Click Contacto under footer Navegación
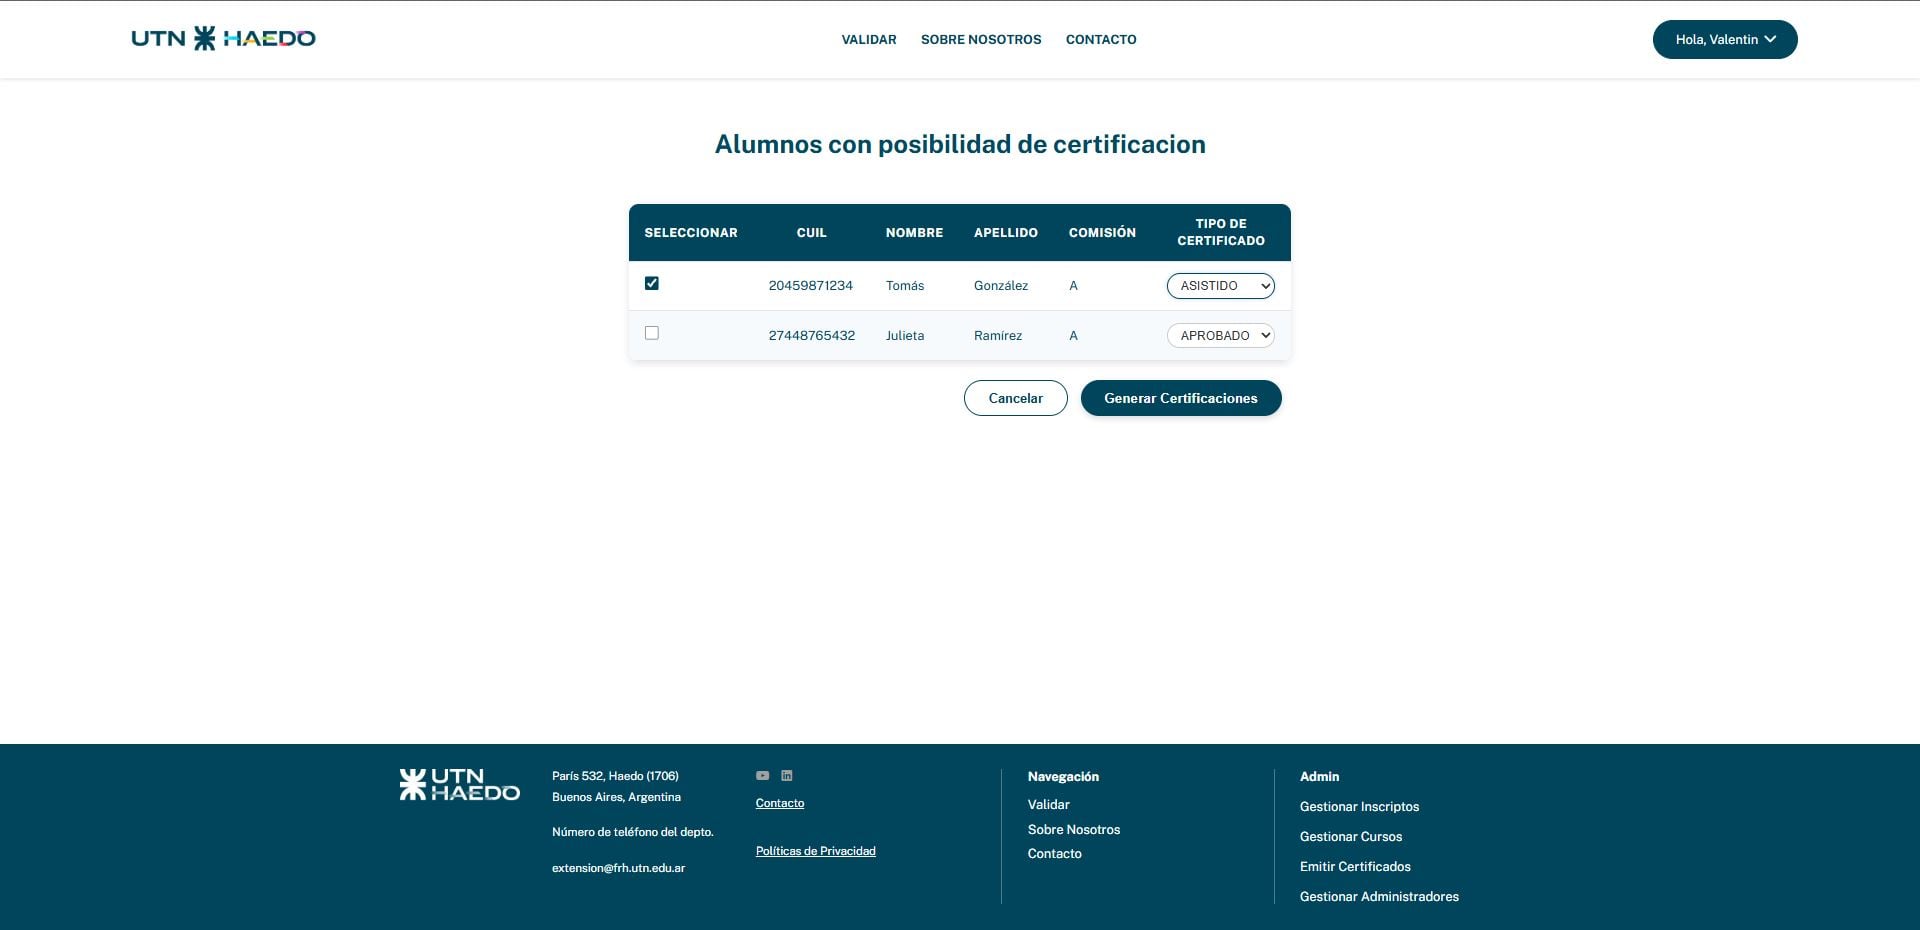The height and width of the screenshot is (930, 1920). coord(1055,854)
